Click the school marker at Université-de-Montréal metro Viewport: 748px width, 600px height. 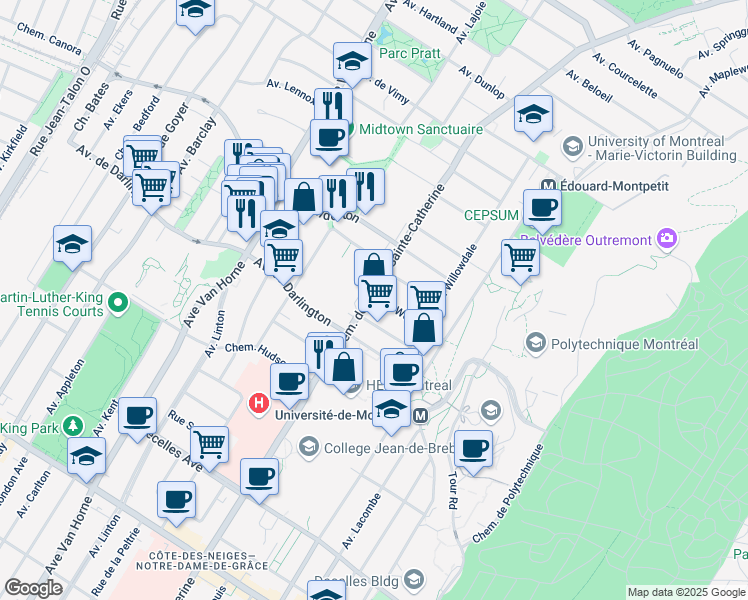click(391, 410)
